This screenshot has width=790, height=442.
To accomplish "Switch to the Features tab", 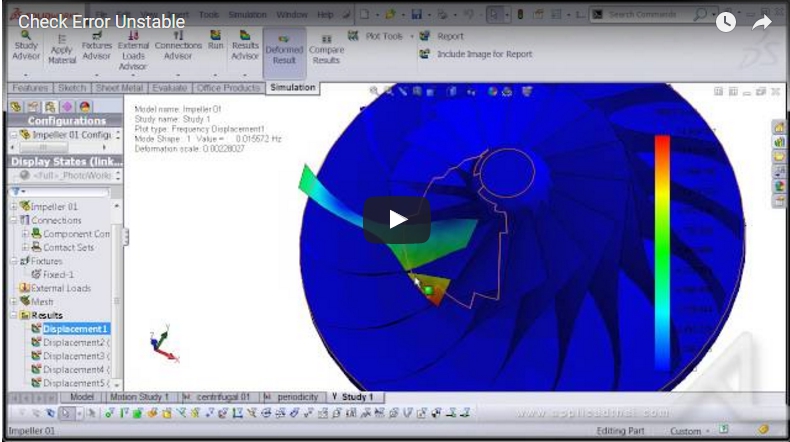I will pos(30,88).
